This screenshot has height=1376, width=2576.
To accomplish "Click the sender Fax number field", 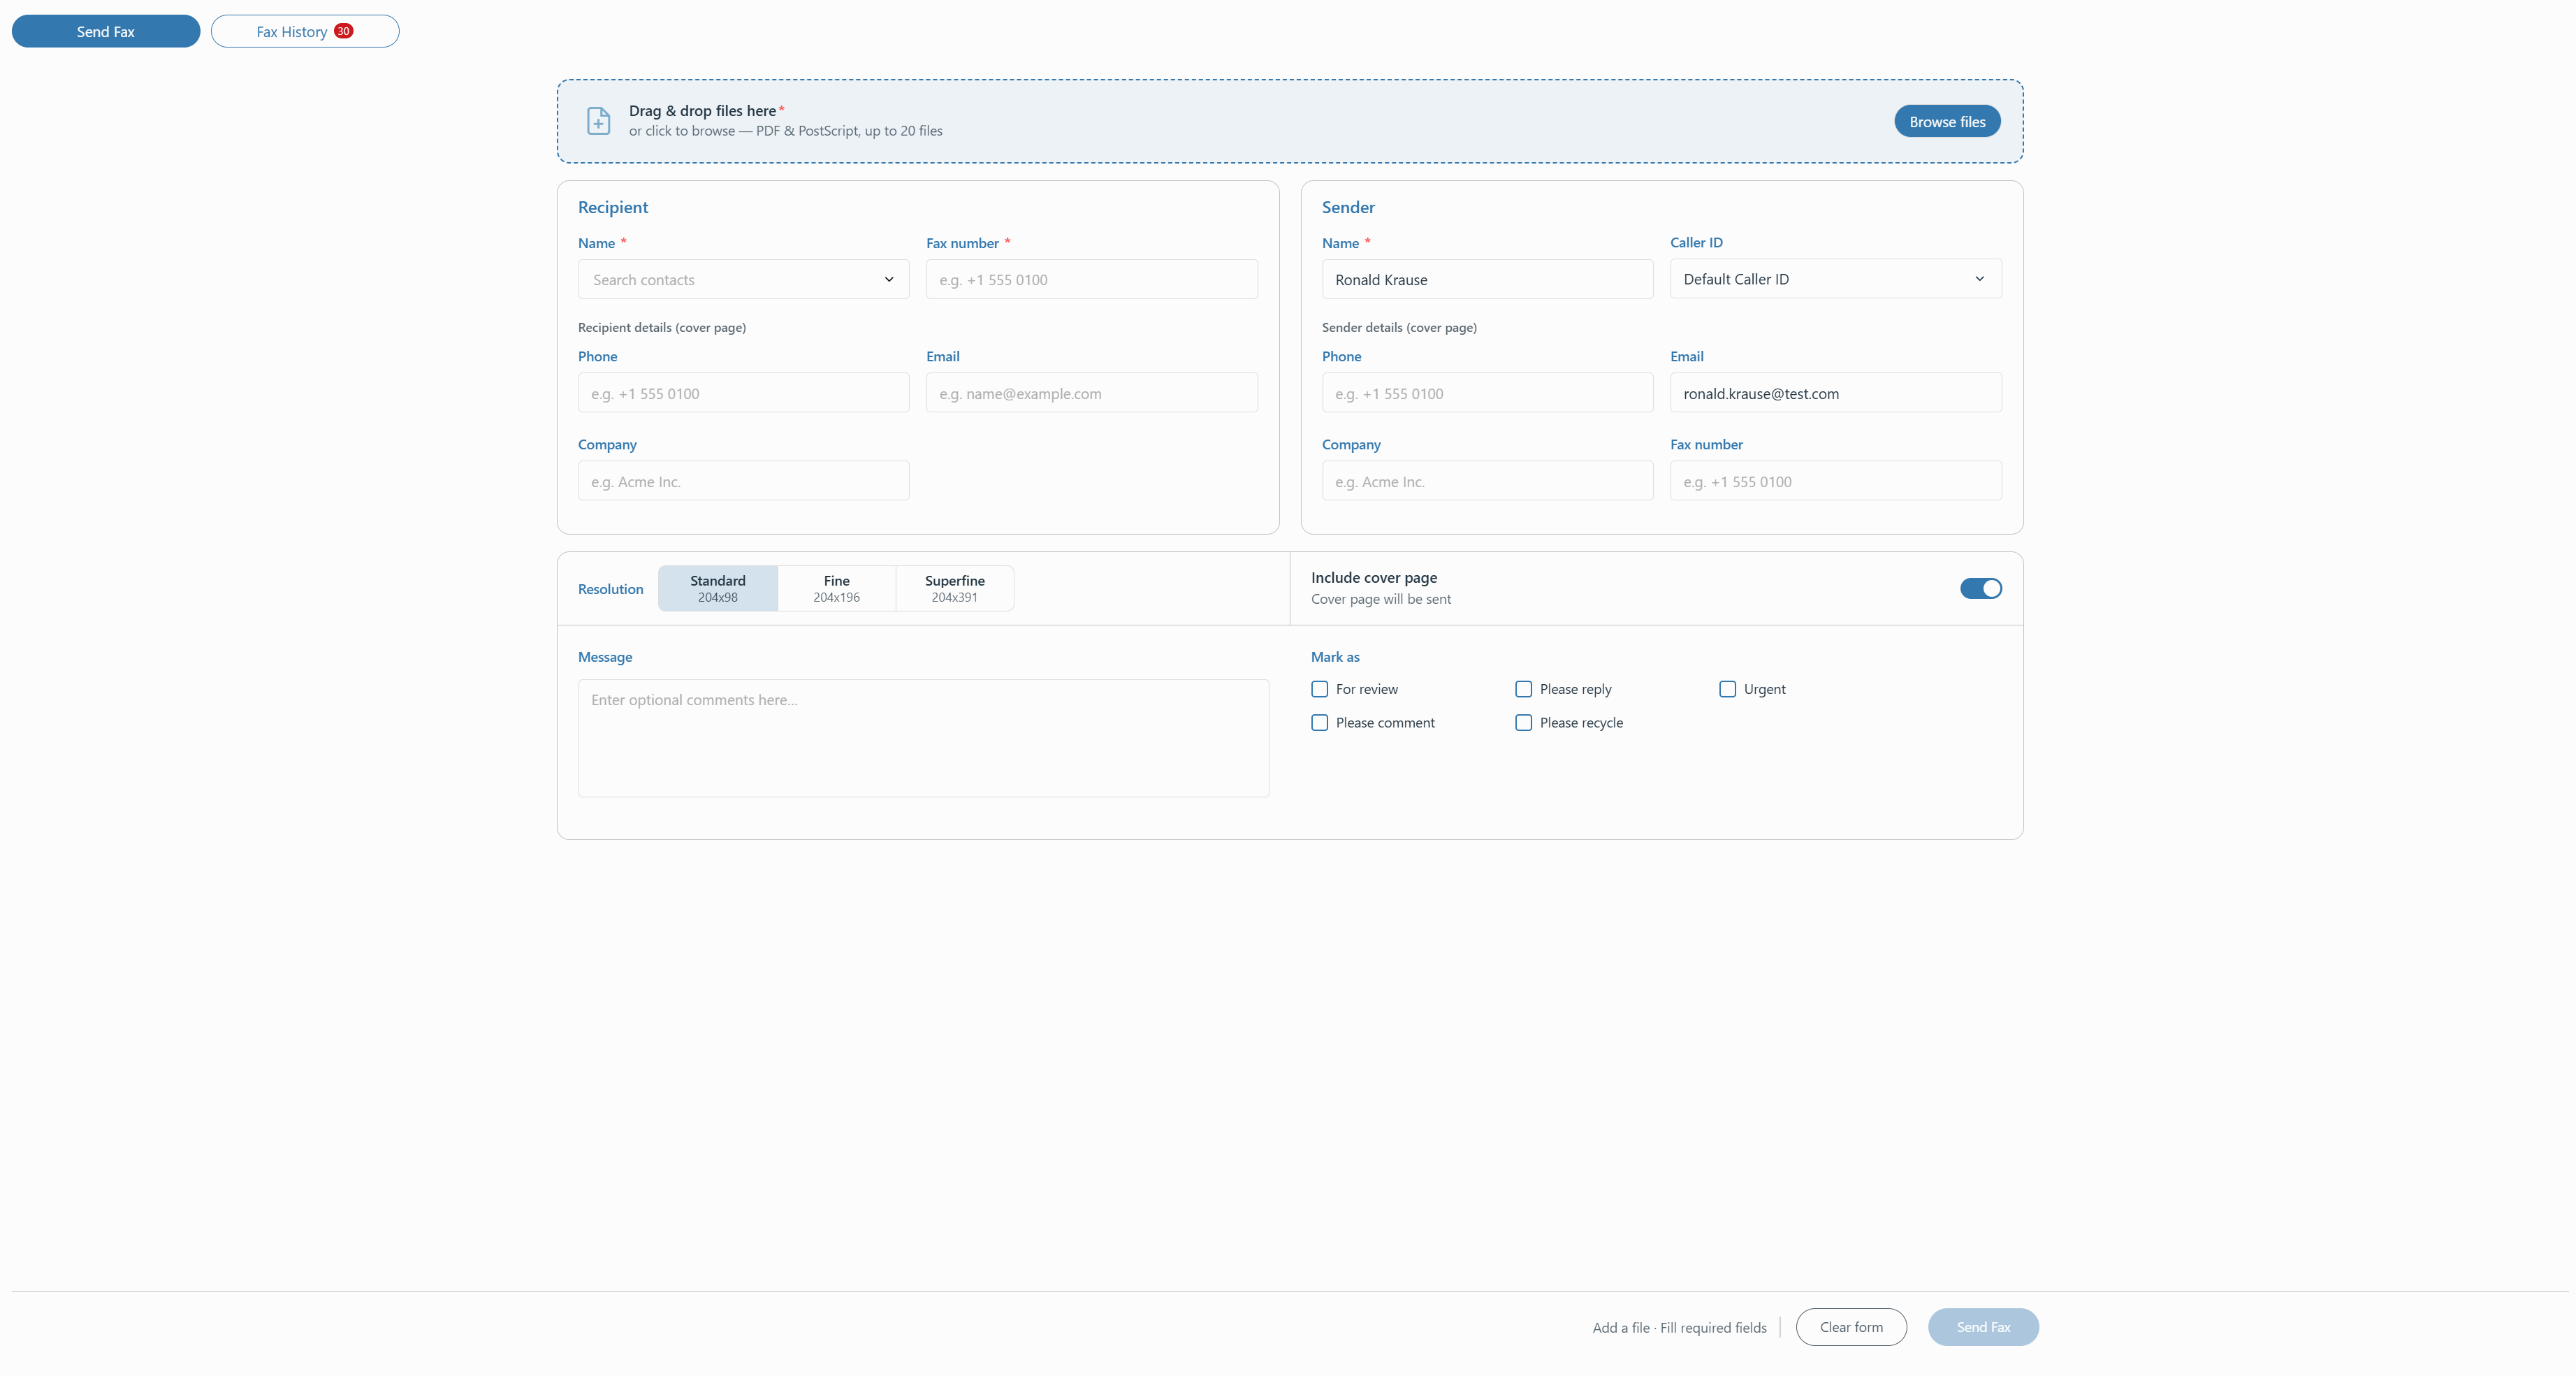I will [1835, 480].
